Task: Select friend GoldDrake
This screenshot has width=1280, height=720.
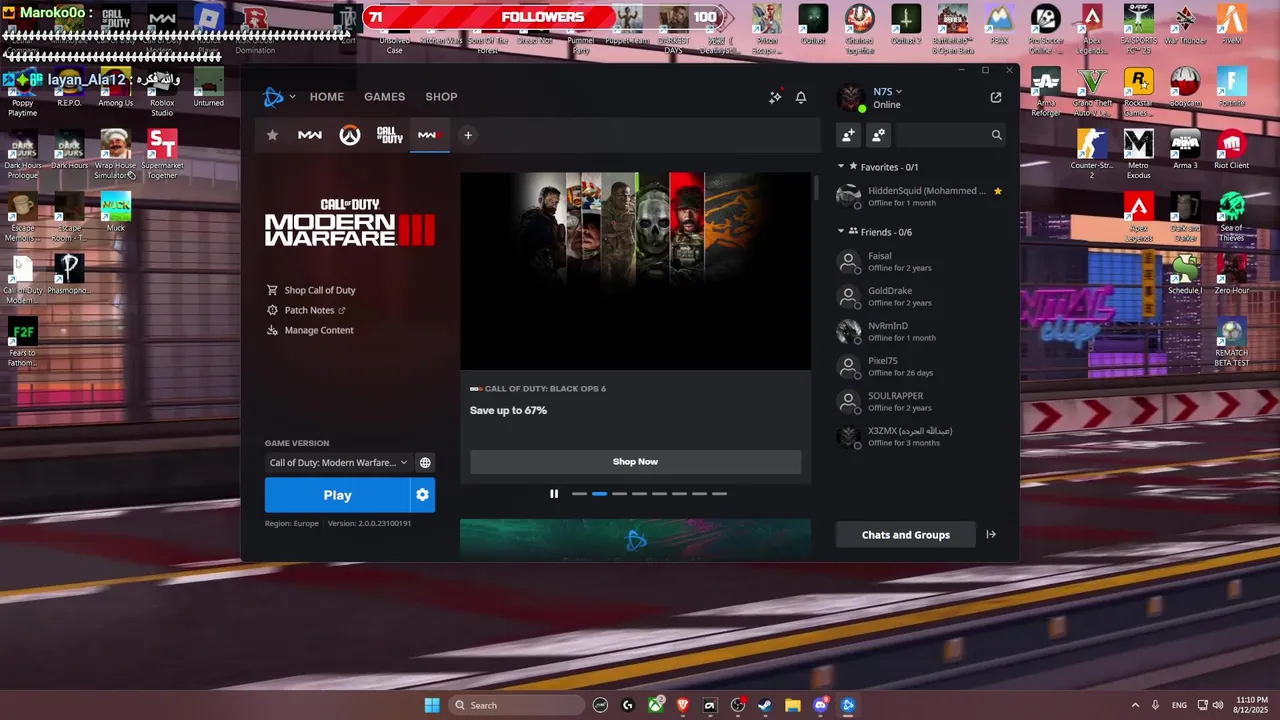Action: [920, 297]
